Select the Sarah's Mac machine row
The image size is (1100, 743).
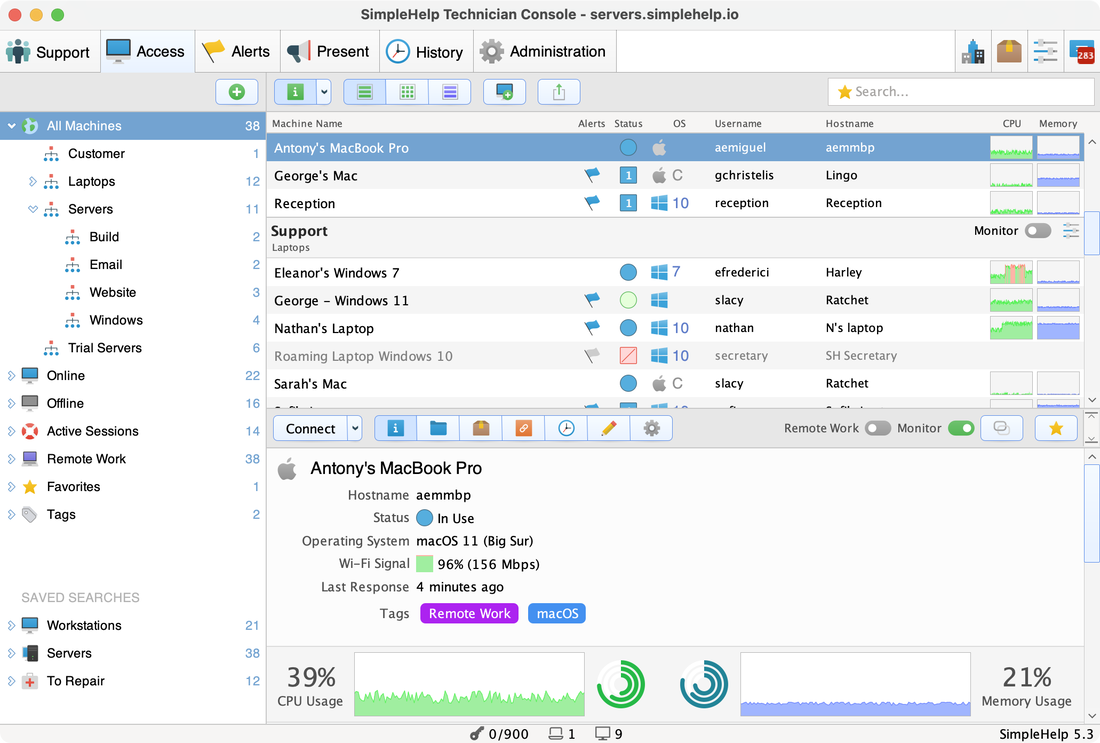tap(675, 384)
